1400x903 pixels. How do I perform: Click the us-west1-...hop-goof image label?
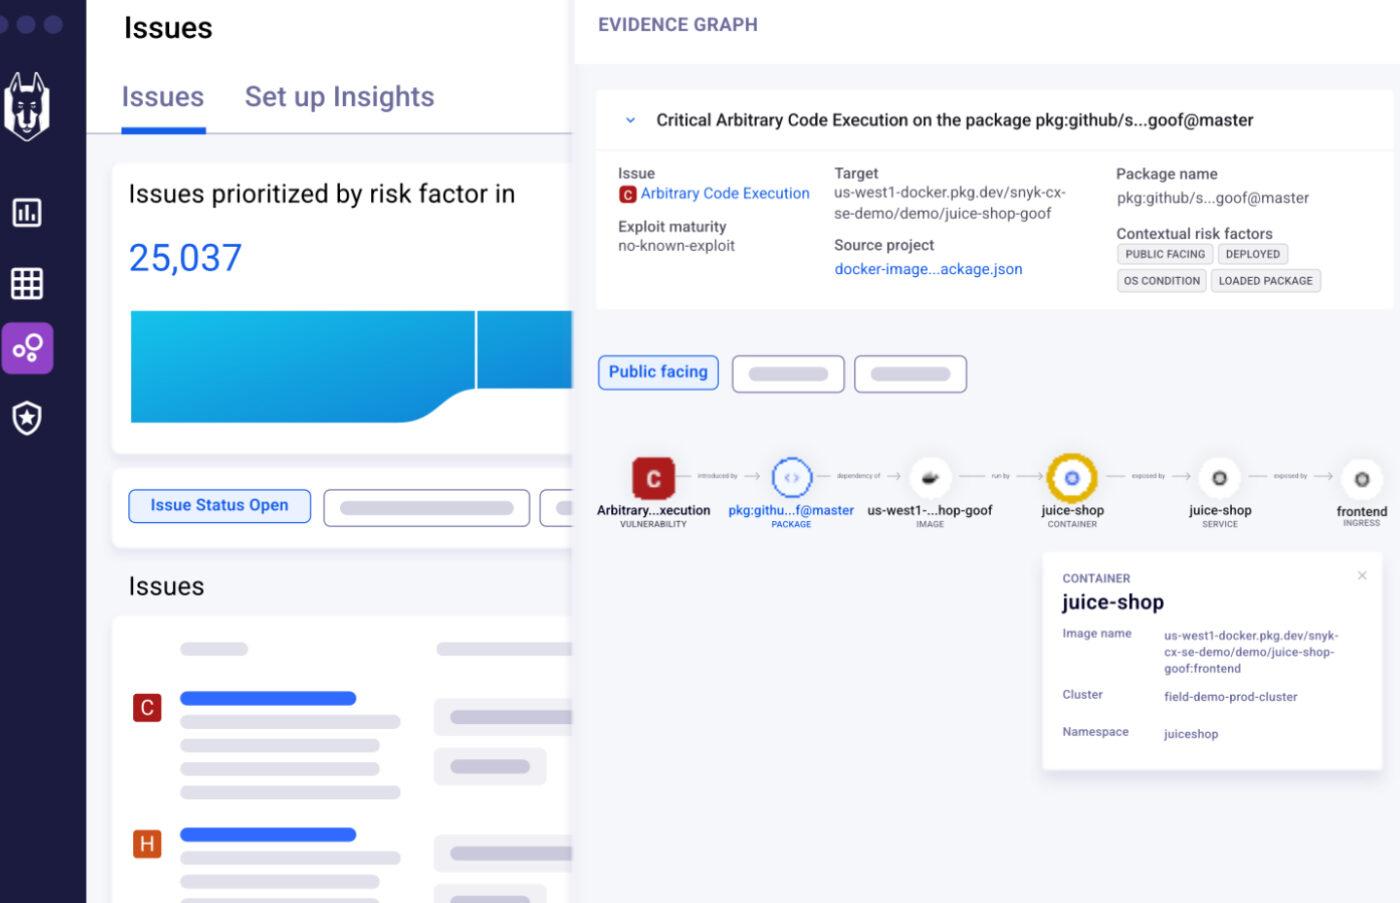tap(930, 510)
